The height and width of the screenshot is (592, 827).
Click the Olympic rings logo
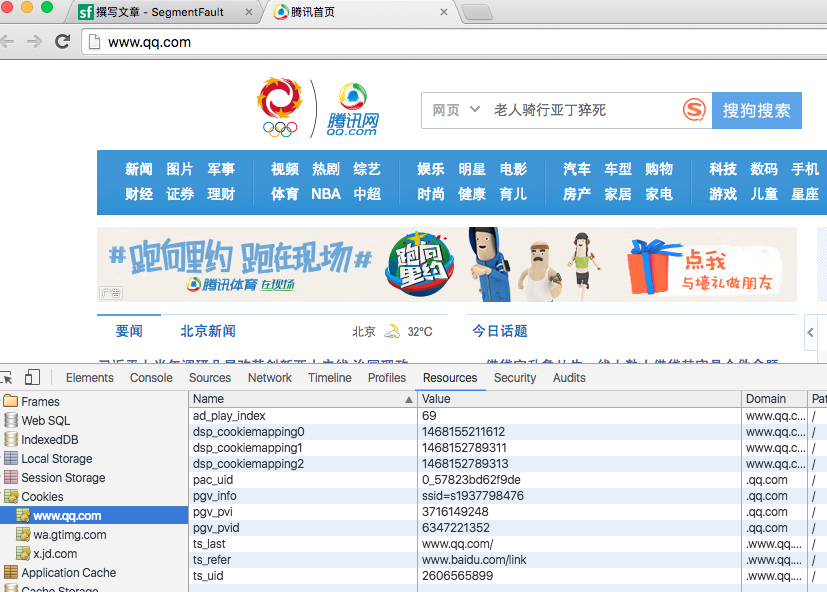click(x=280, y=129)
